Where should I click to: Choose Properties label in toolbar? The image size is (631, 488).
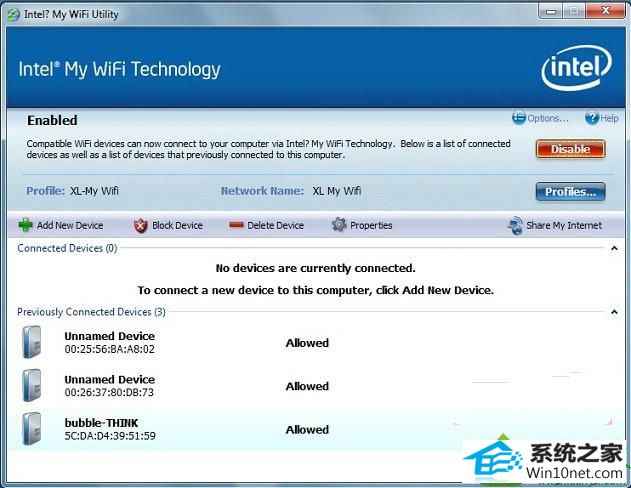click(371, 225)
